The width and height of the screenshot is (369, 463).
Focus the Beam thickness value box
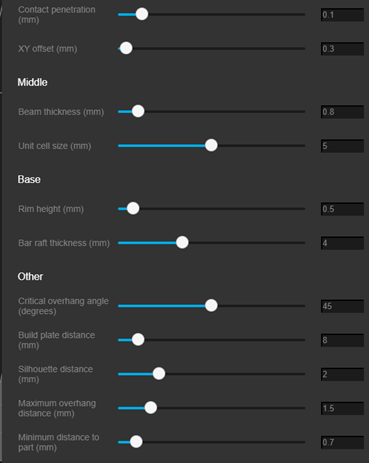[342, 112]
